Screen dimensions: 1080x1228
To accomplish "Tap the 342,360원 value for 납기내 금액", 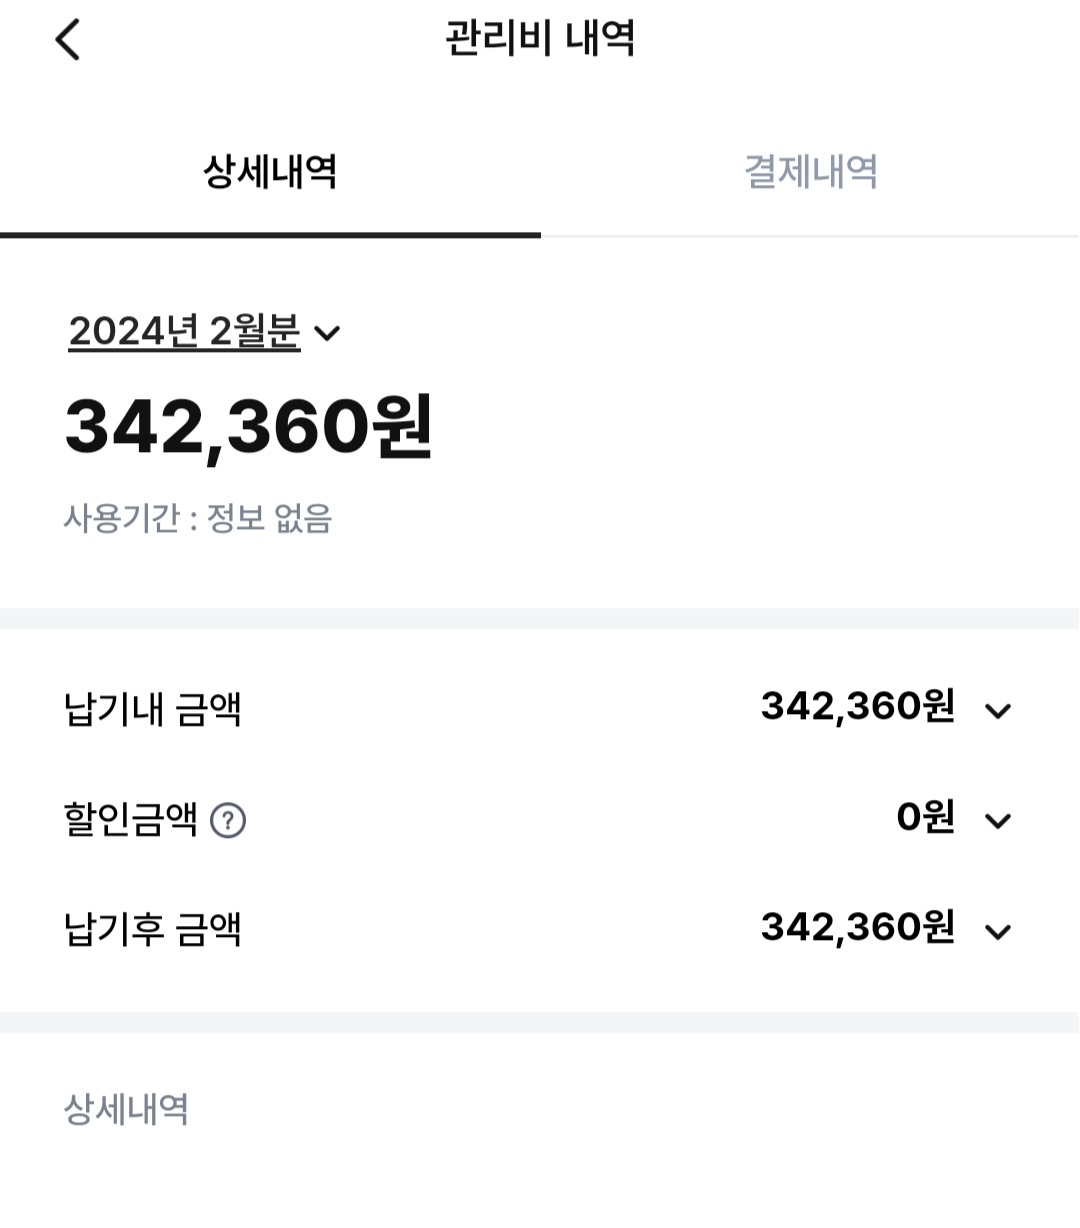I will coord(857,707).
